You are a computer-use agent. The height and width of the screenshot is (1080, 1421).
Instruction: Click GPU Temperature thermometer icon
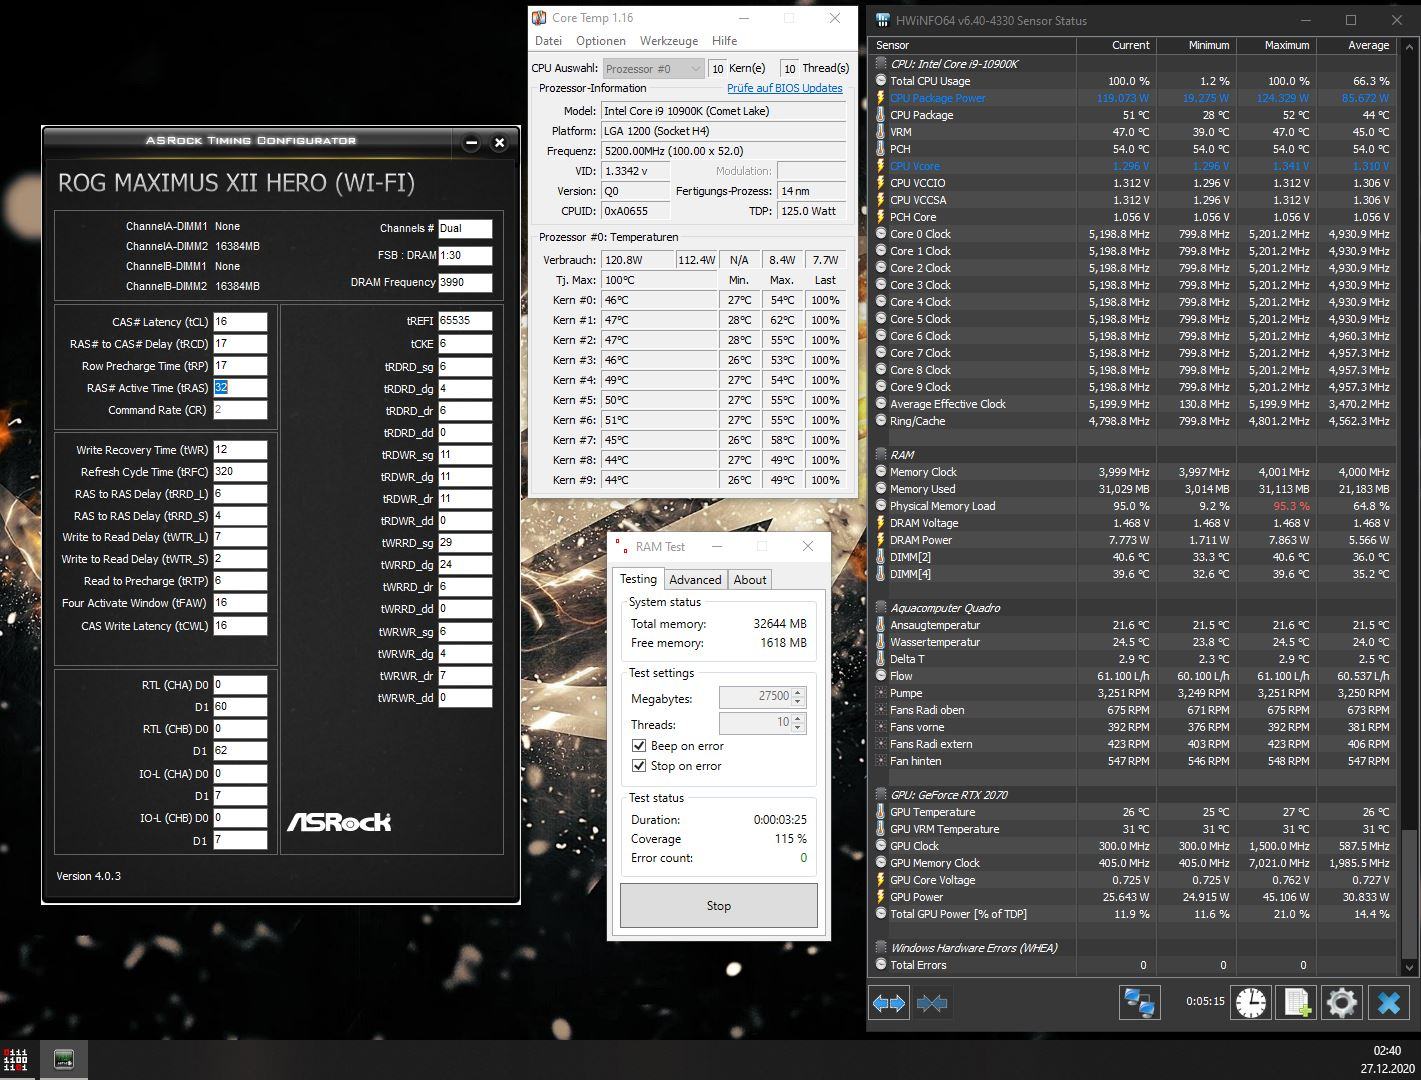click(881, 812)
